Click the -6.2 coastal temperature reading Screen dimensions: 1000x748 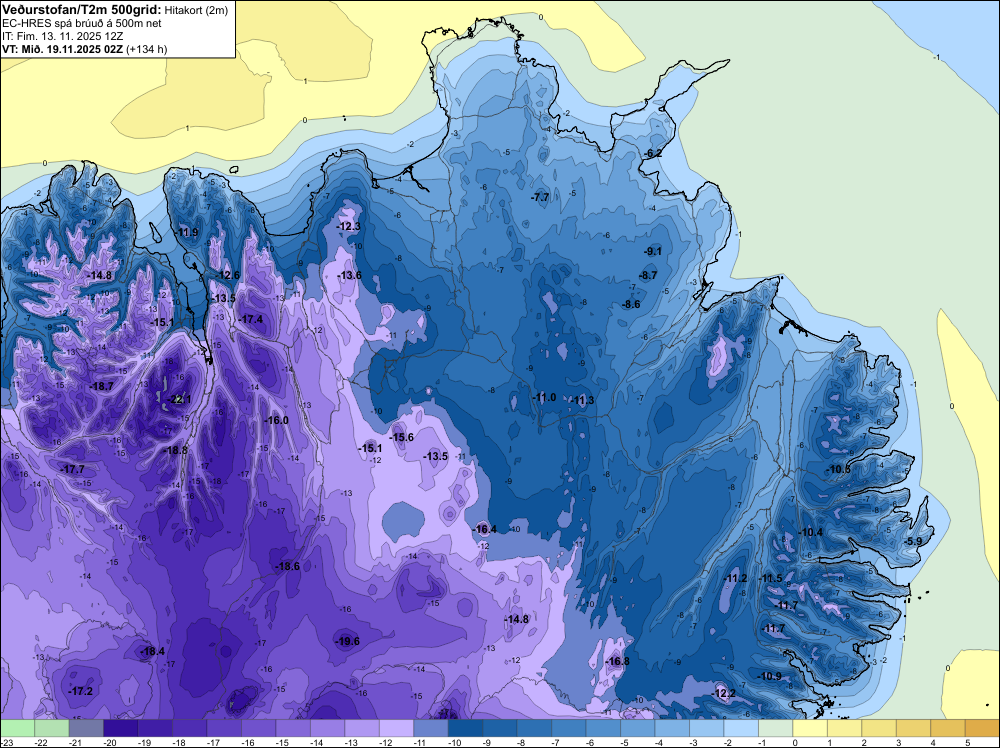point(654,154)
